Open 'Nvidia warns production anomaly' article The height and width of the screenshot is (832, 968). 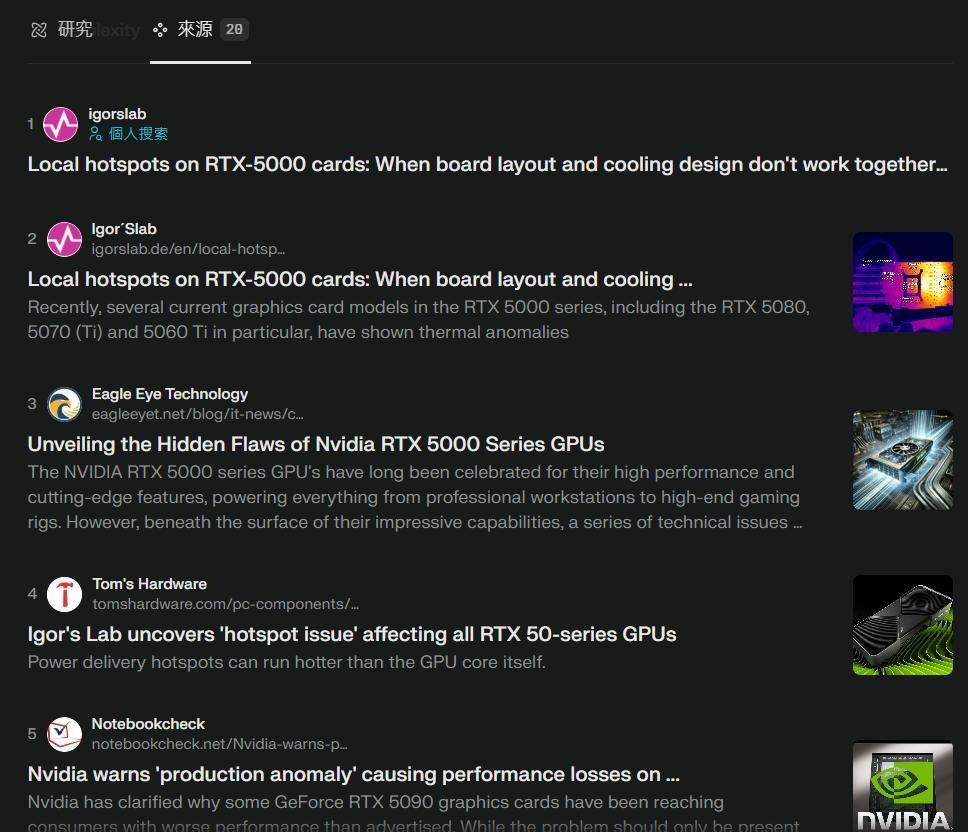tap(354, 774)
